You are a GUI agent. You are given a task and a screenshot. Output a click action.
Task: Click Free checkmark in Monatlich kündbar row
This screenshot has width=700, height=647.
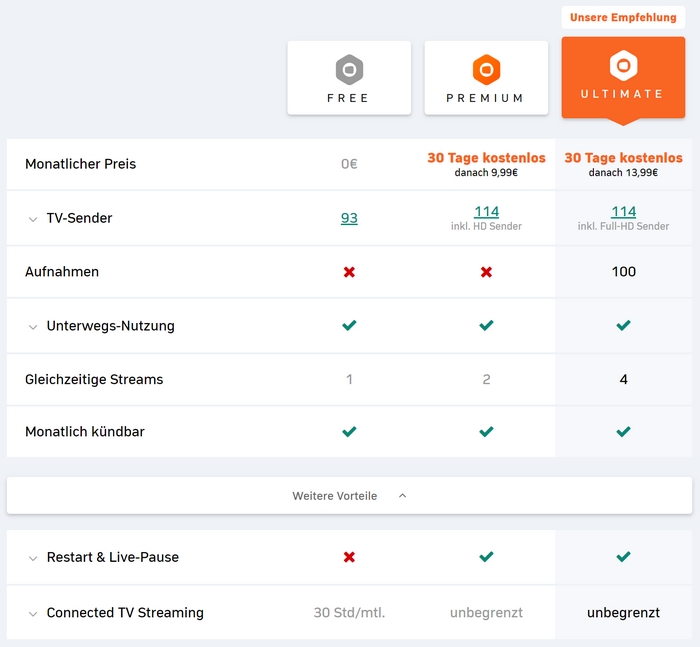349,431
